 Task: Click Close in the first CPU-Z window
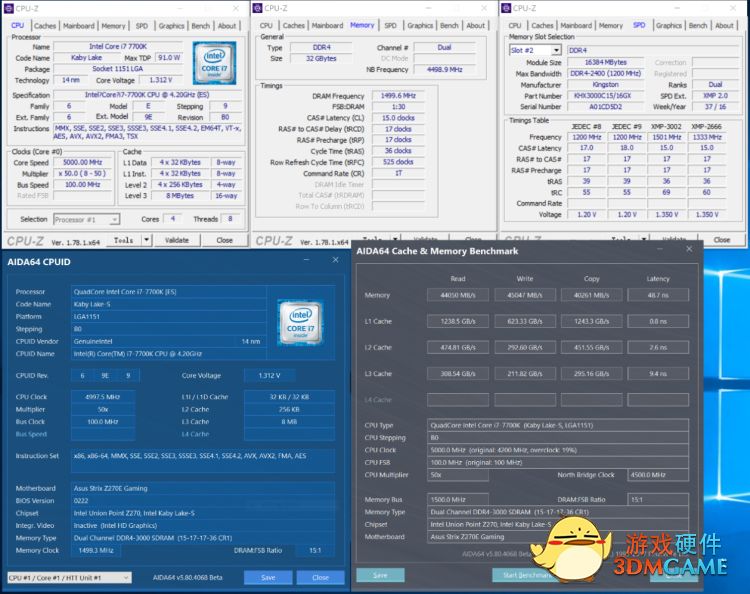click(224, 240)
